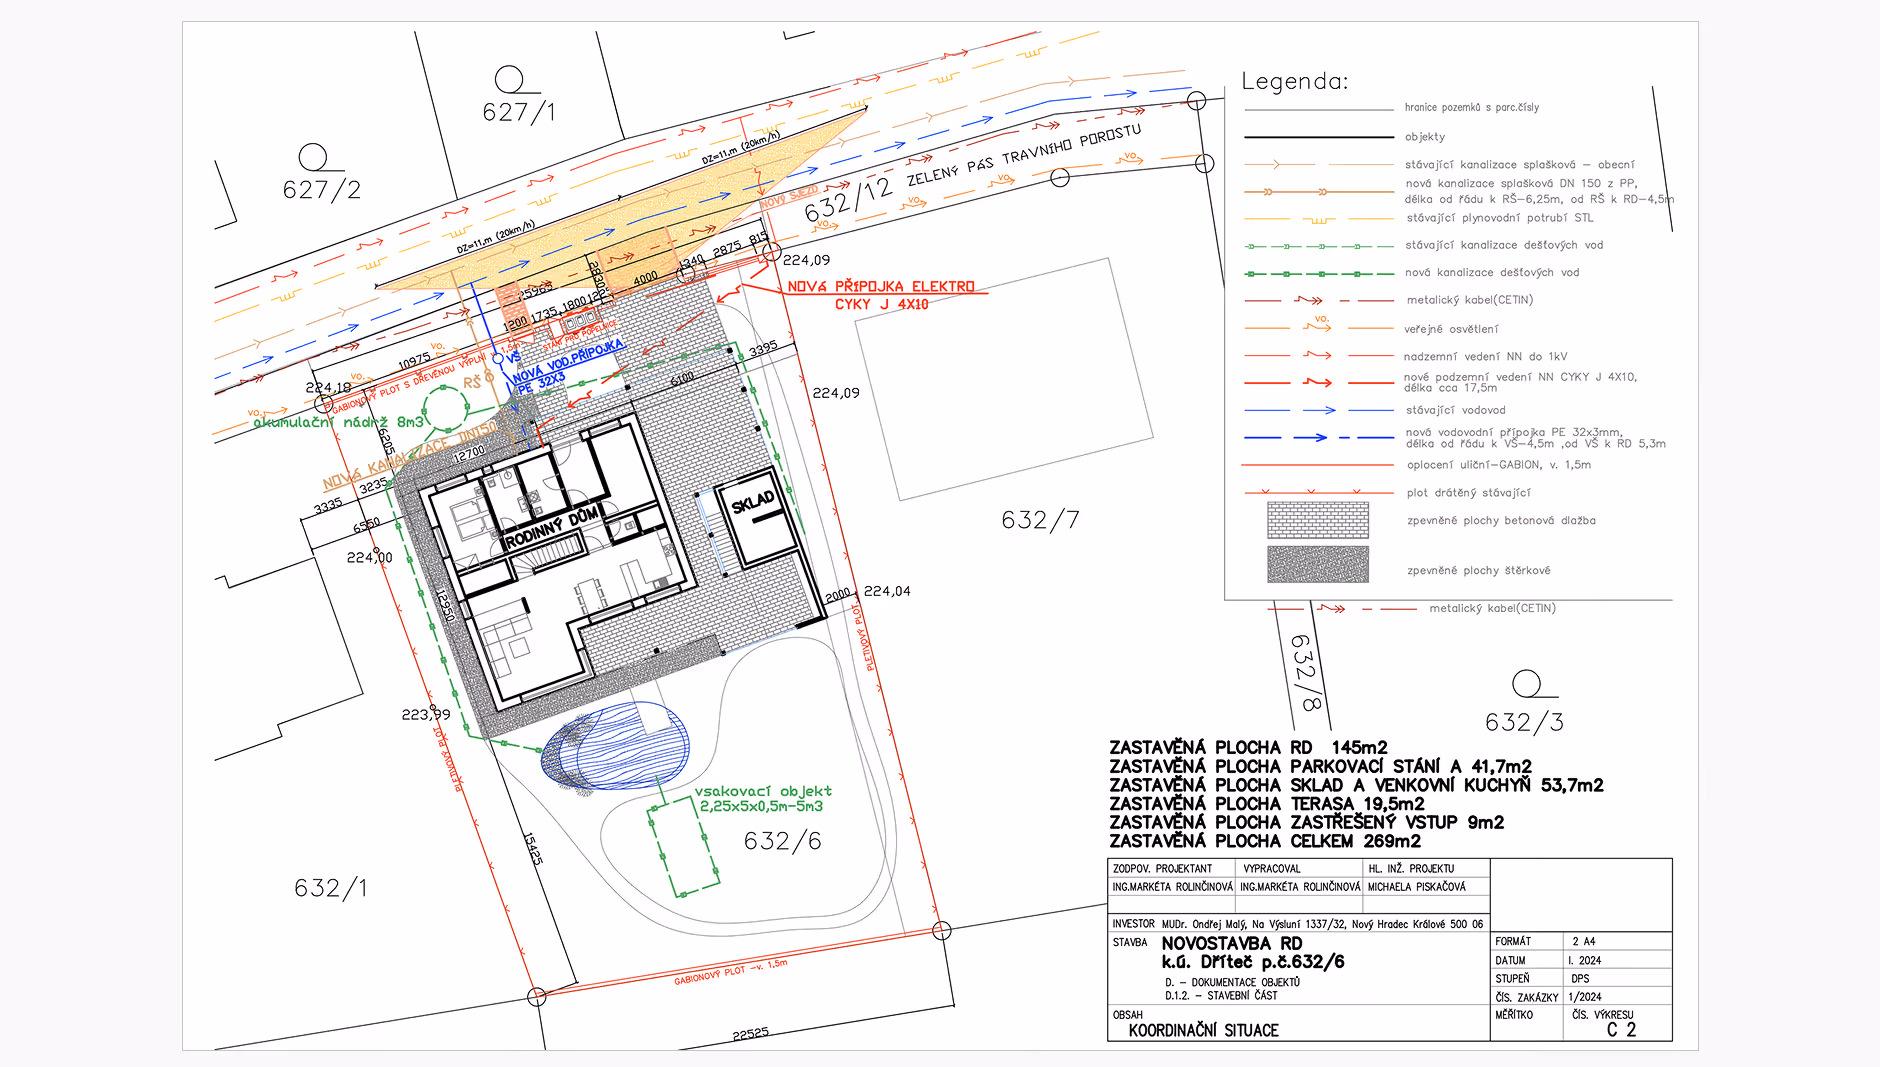Click the blue hatched pond shape
The image size is (1880, 1067).
[615, 745]
